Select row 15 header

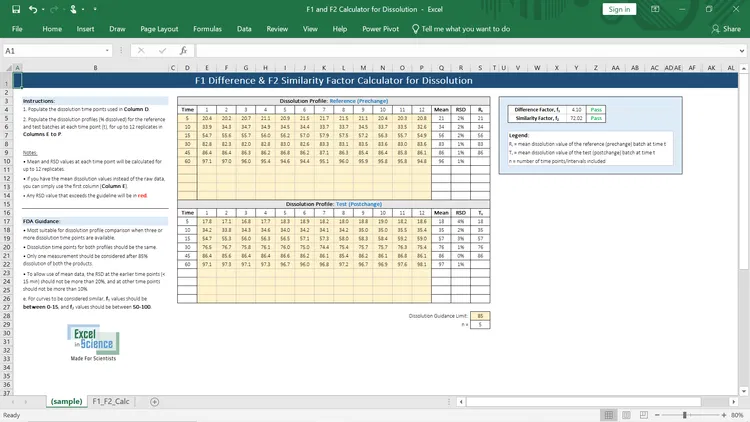[7, 204]
